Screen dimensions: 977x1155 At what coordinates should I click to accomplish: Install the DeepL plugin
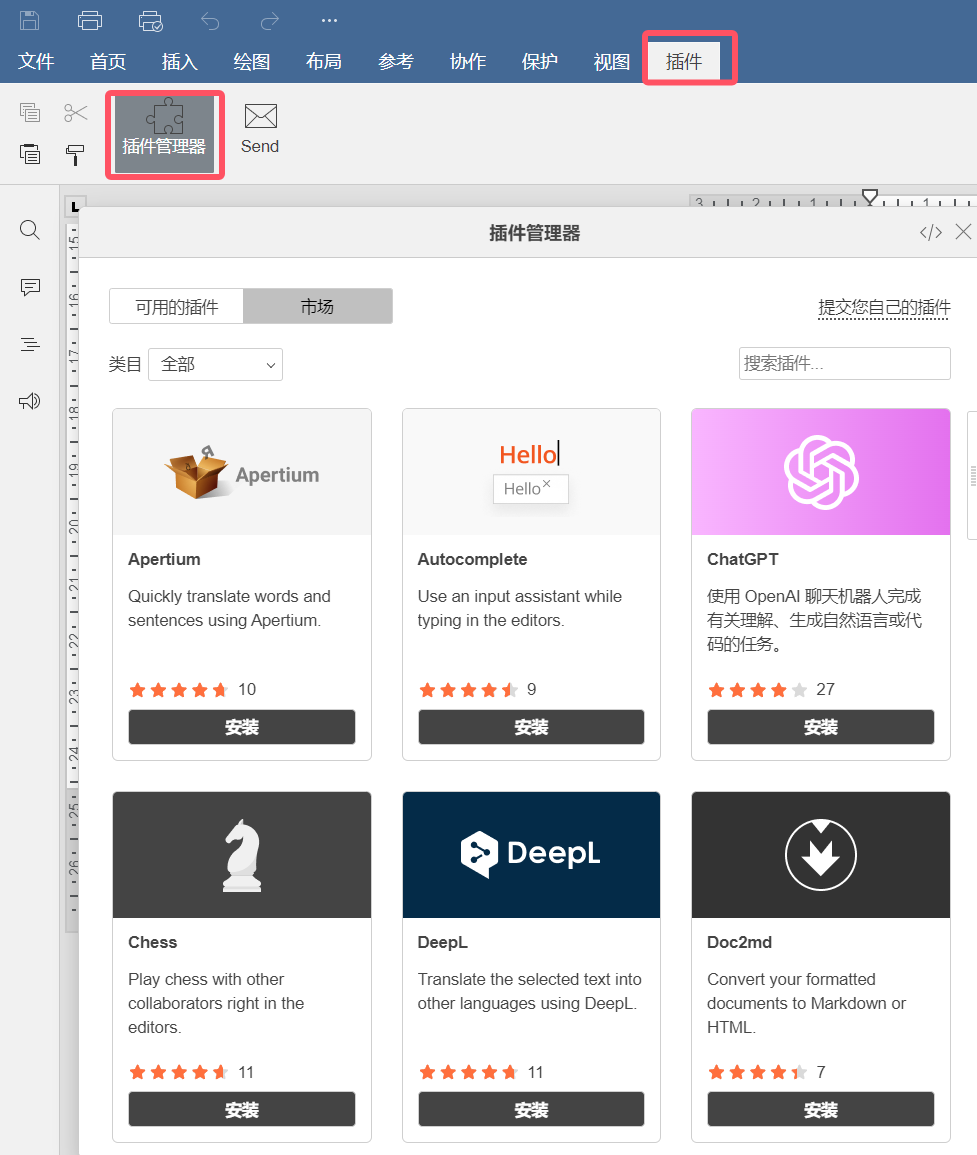(x=531, y=1109)
